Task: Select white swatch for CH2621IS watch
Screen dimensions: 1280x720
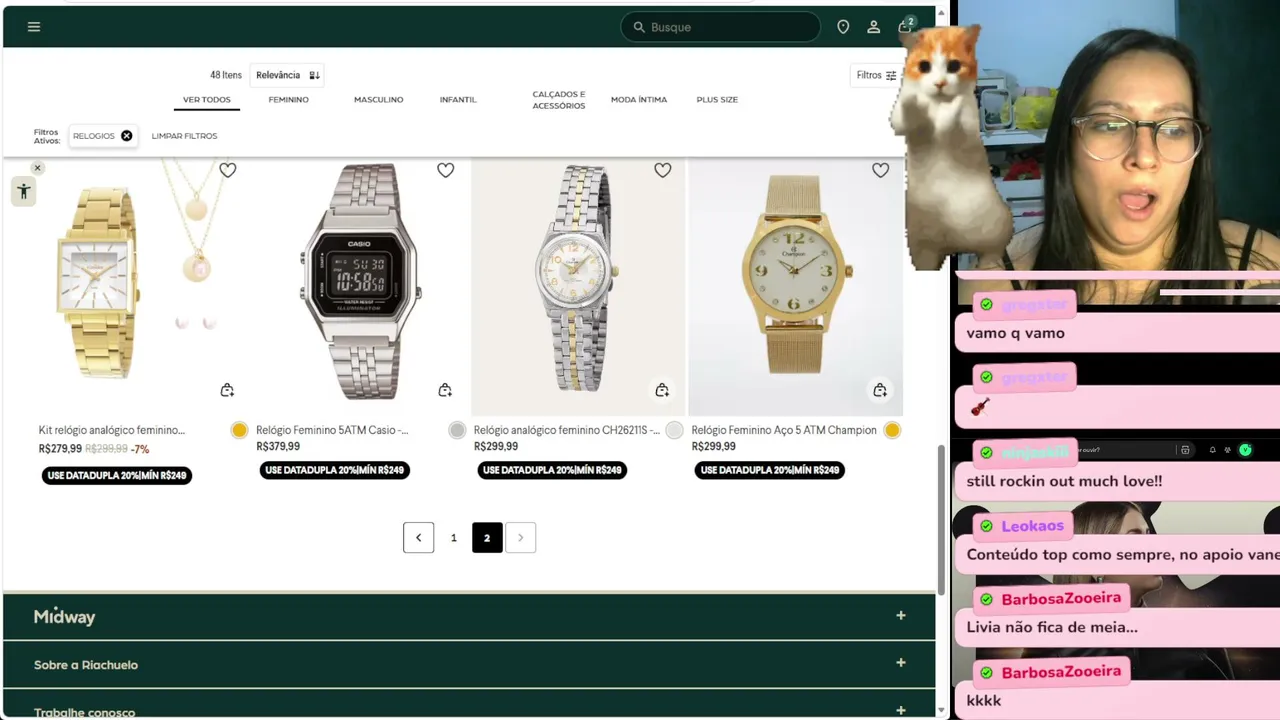Action: pos(674,430)
